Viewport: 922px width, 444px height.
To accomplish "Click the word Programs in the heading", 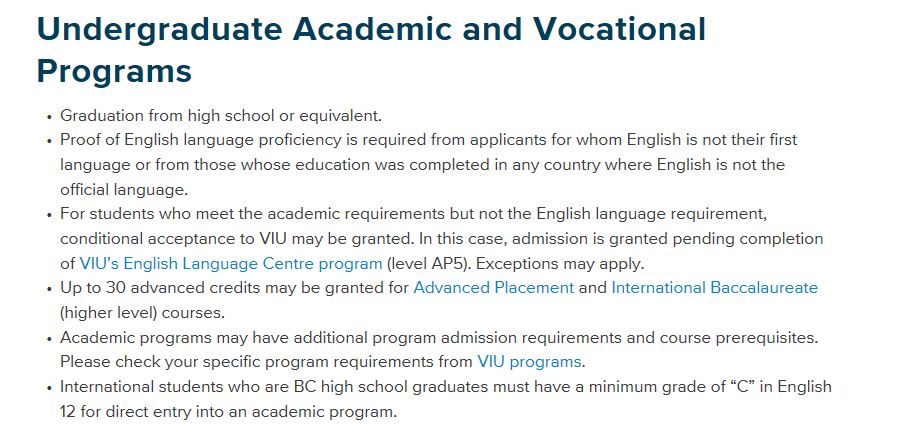I will click(x=114, y=71).
